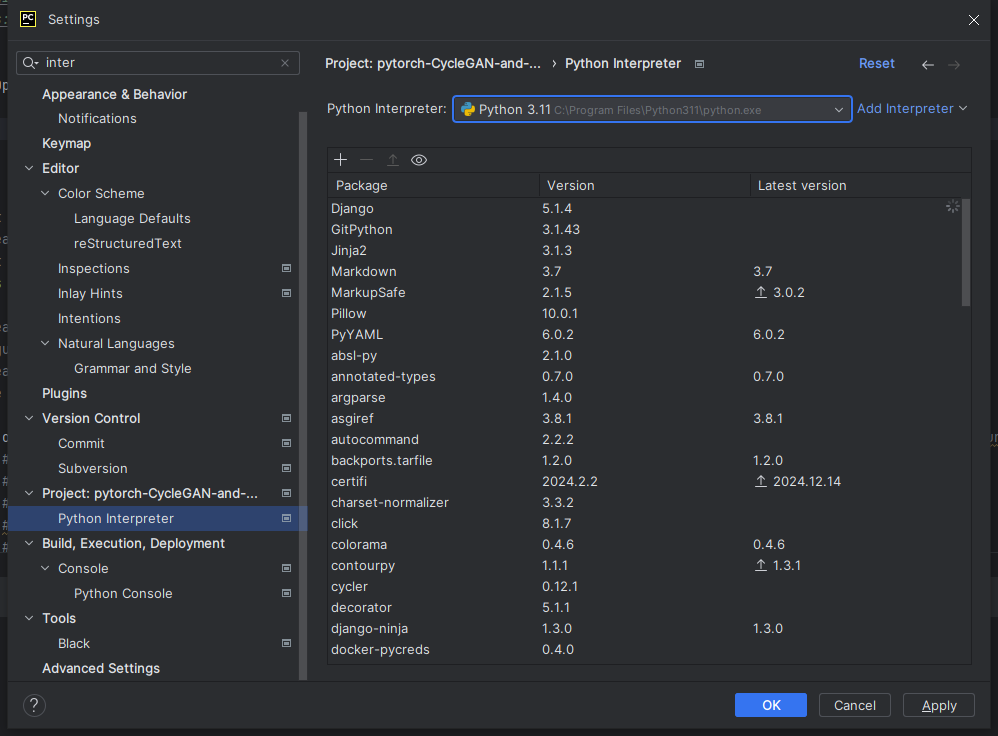Screen dimensions: 998x736
Task: Click the search magnifier icon
Action: point(30,62)
